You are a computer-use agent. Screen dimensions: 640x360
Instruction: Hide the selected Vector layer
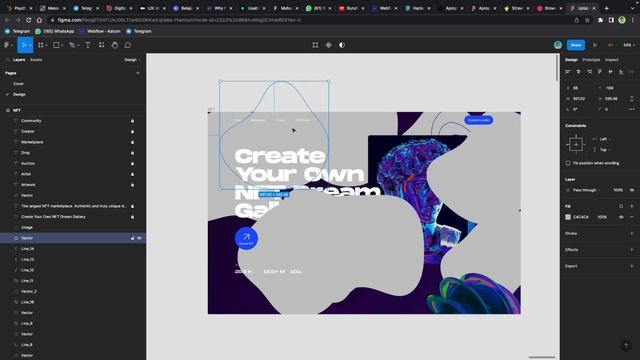(139, 238)
